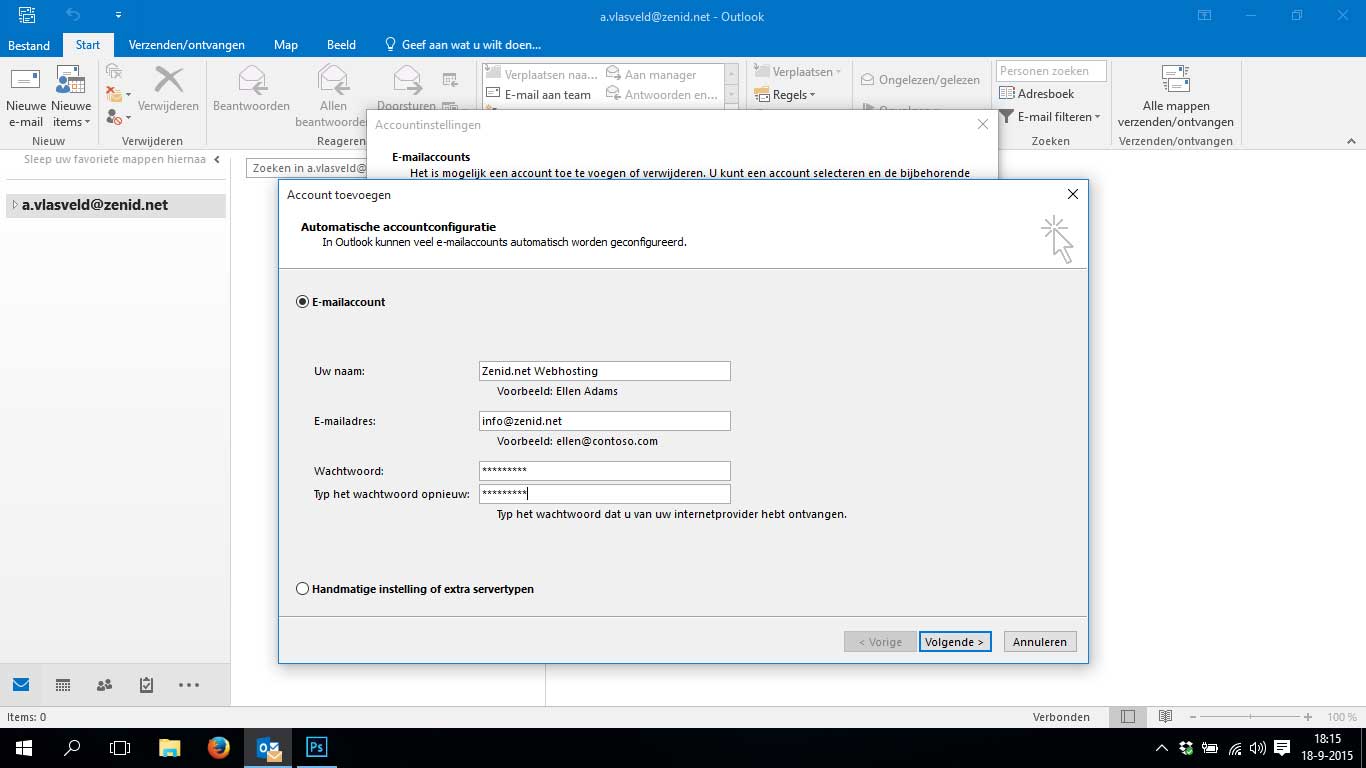The width and height of the screenshot is (1366, 768).
Task: Open Photoshop from the taskbar
Action: point(317,747)
